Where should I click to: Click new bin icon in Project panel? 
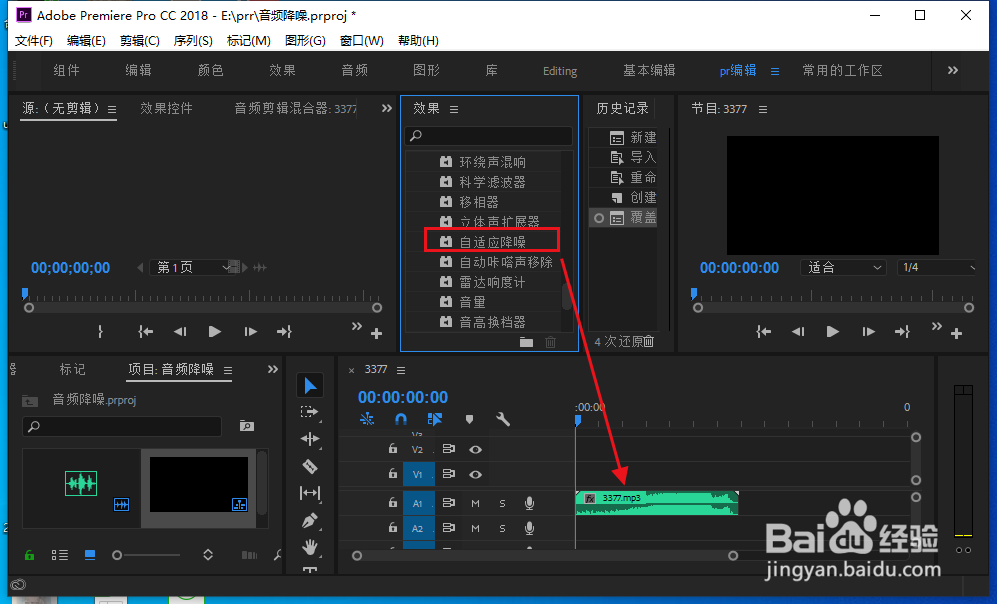point(247,426)
